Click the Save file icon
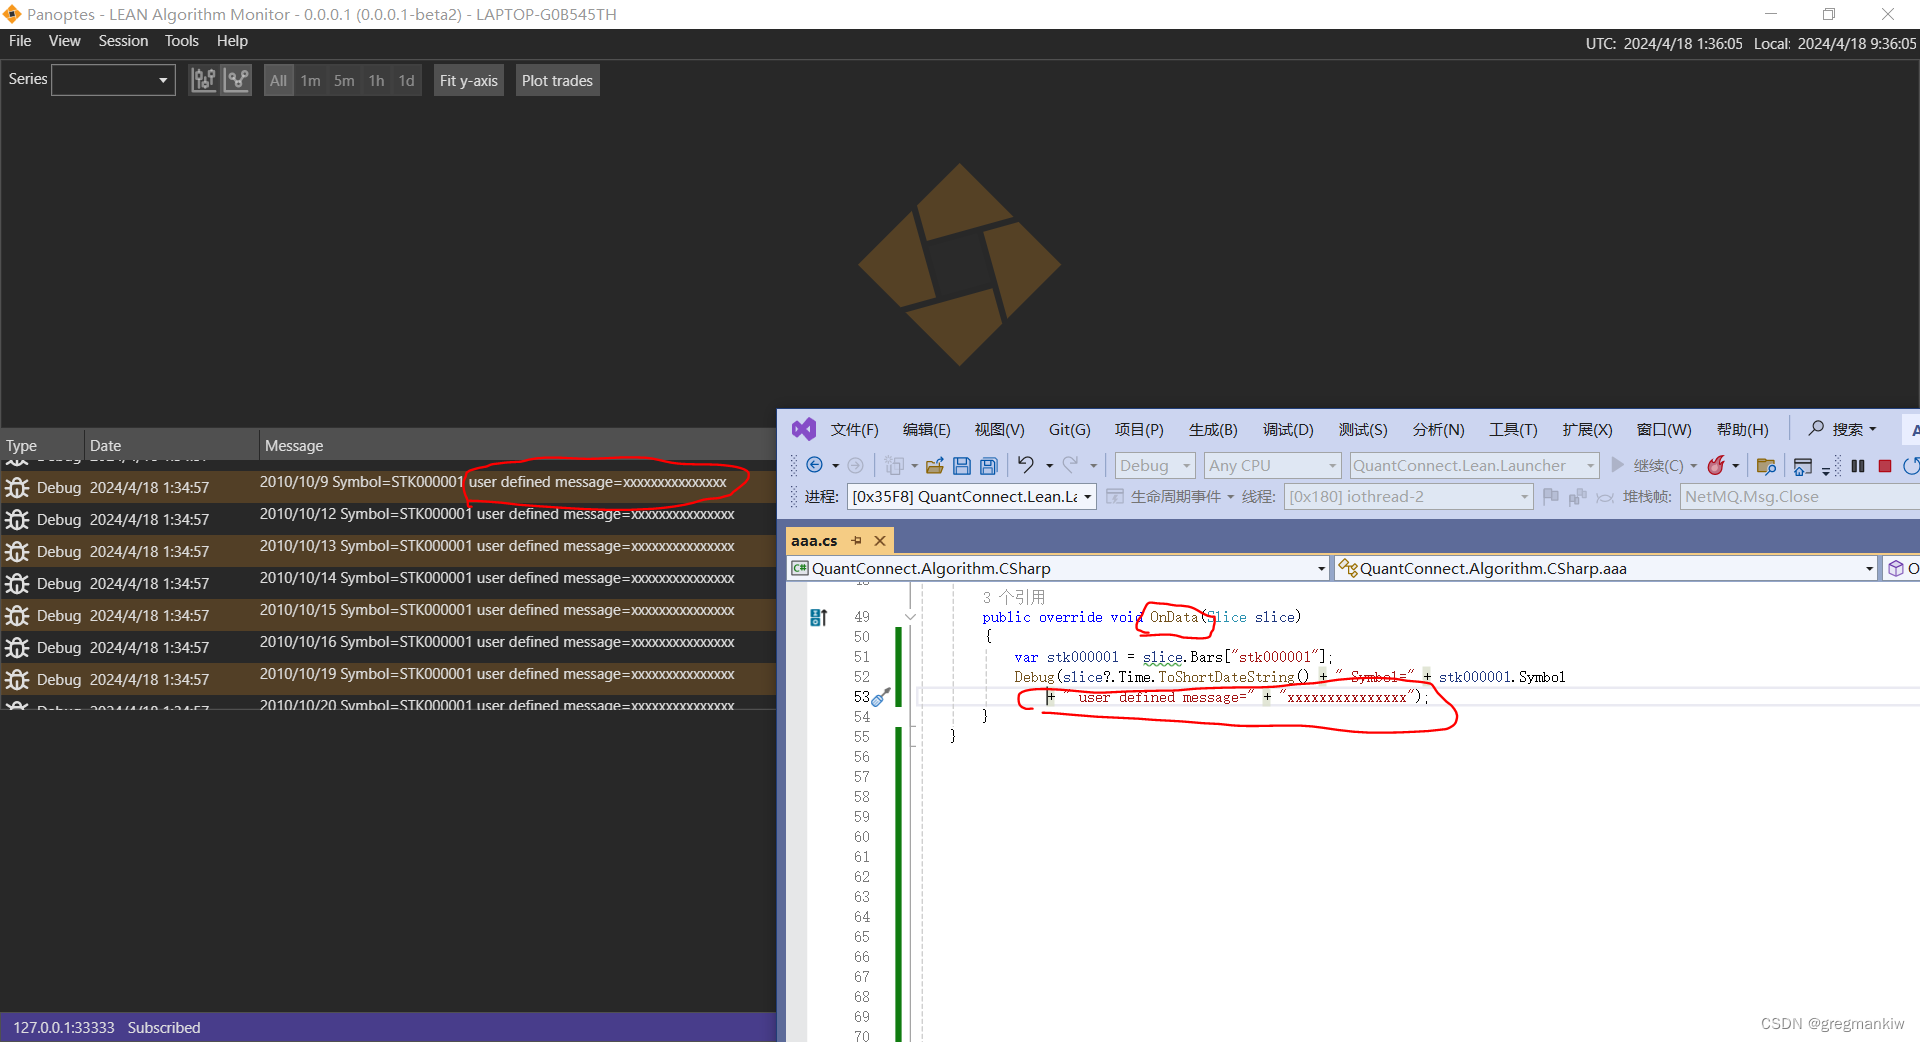Screen dimensions: 1920x1042 (962, 466)
